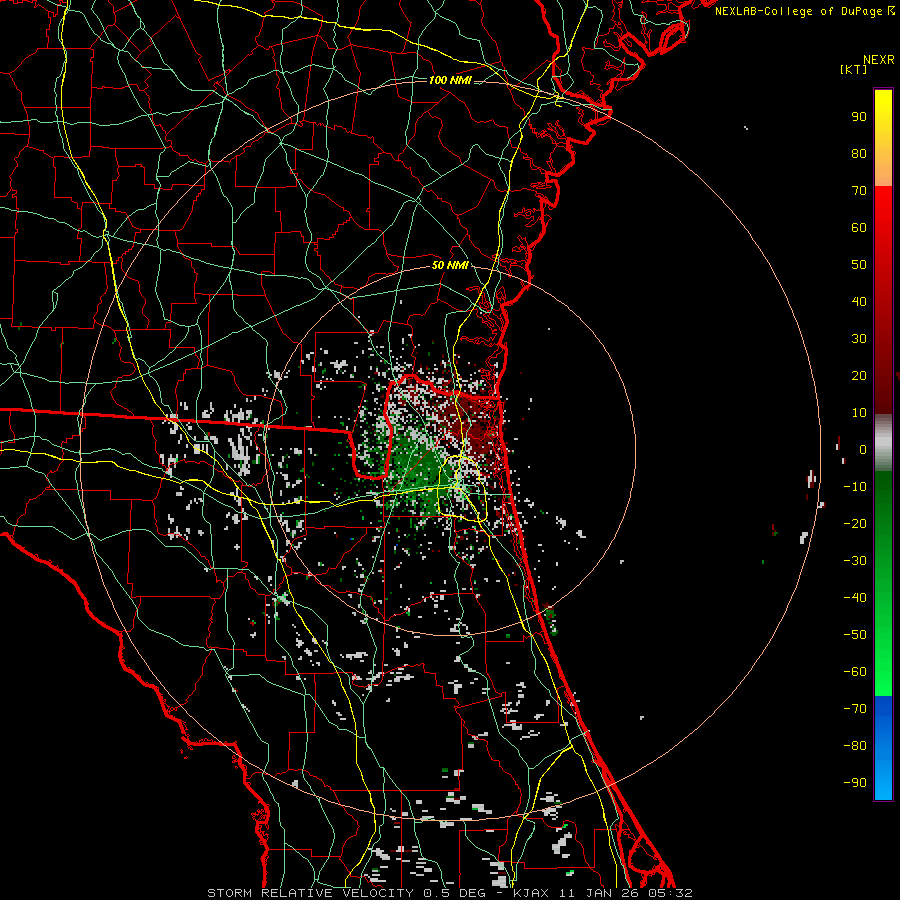Click the bright green segment of the color bar
Image resolution: width=900 pixels, height=900 pixels.
(883, 585)
